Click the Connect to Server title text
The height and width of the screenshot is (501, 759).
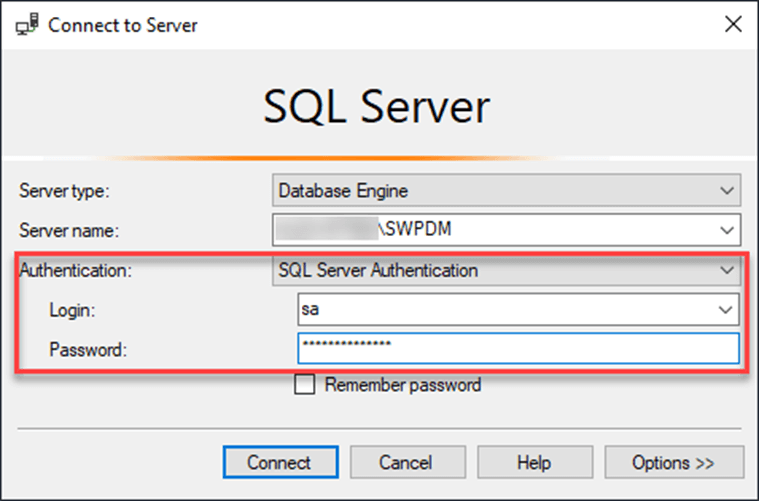tap(122, 25)
